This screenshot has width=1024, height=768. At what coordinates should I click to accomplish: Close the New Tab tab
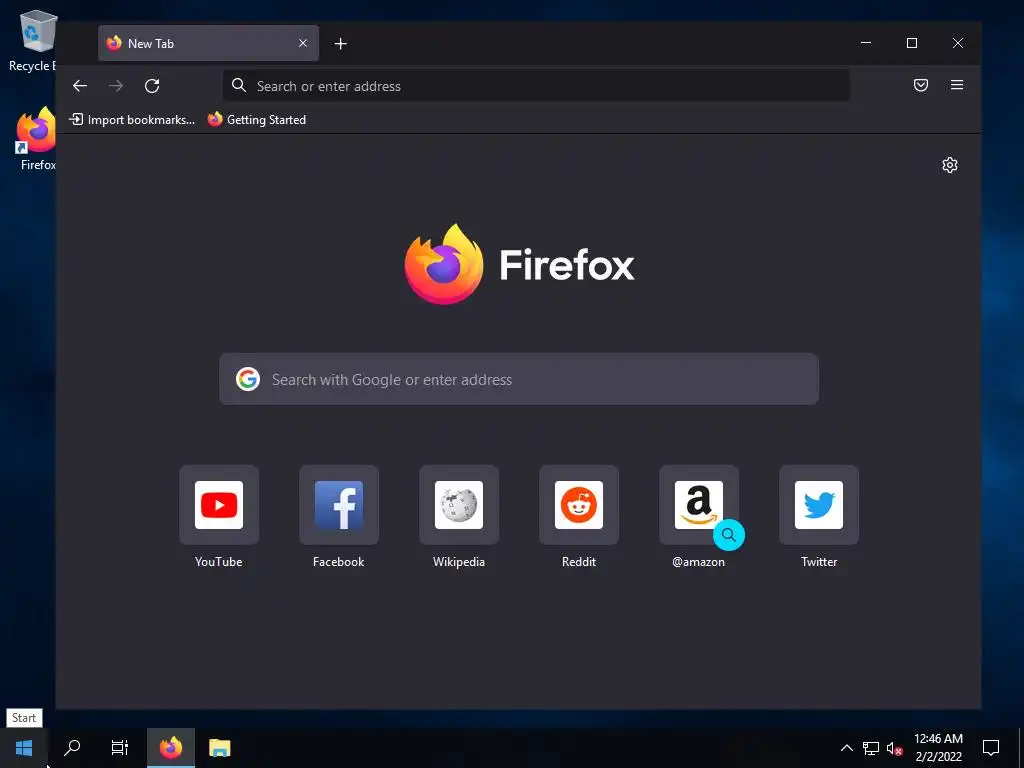click(303, 43)
